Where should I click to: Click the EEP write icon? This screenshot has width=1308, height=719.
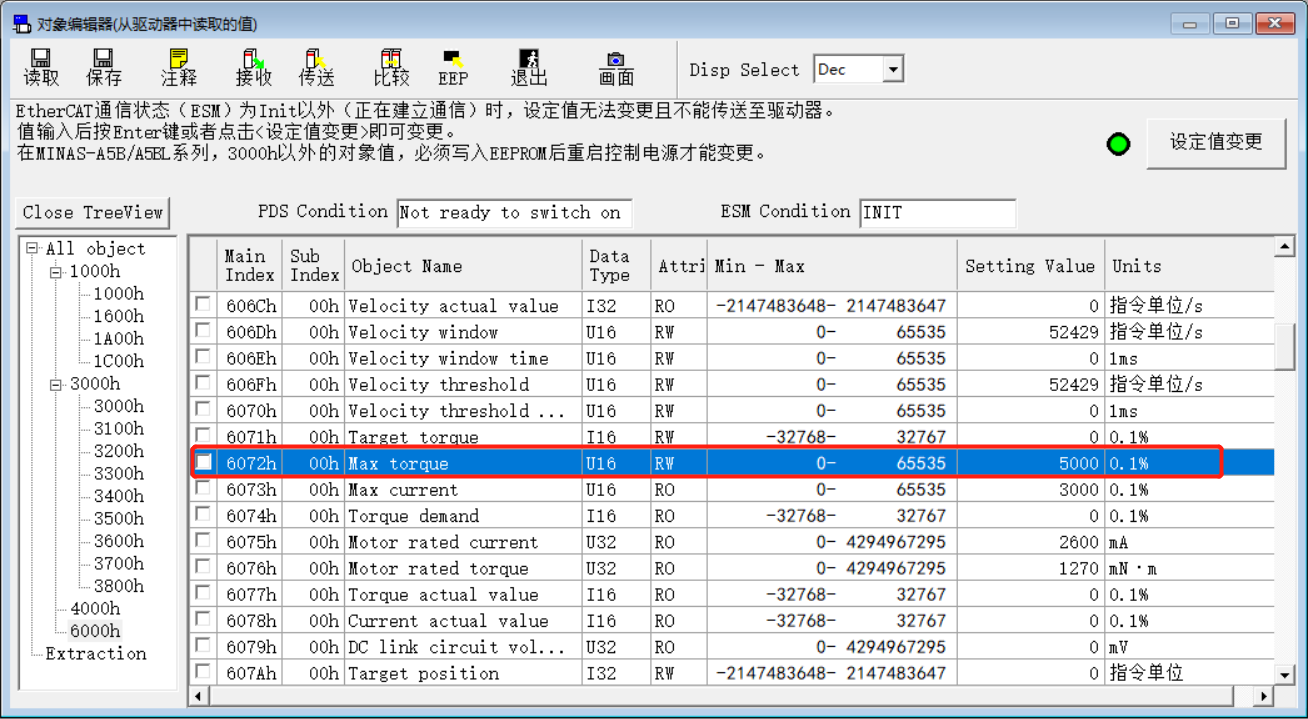[453, 67]
